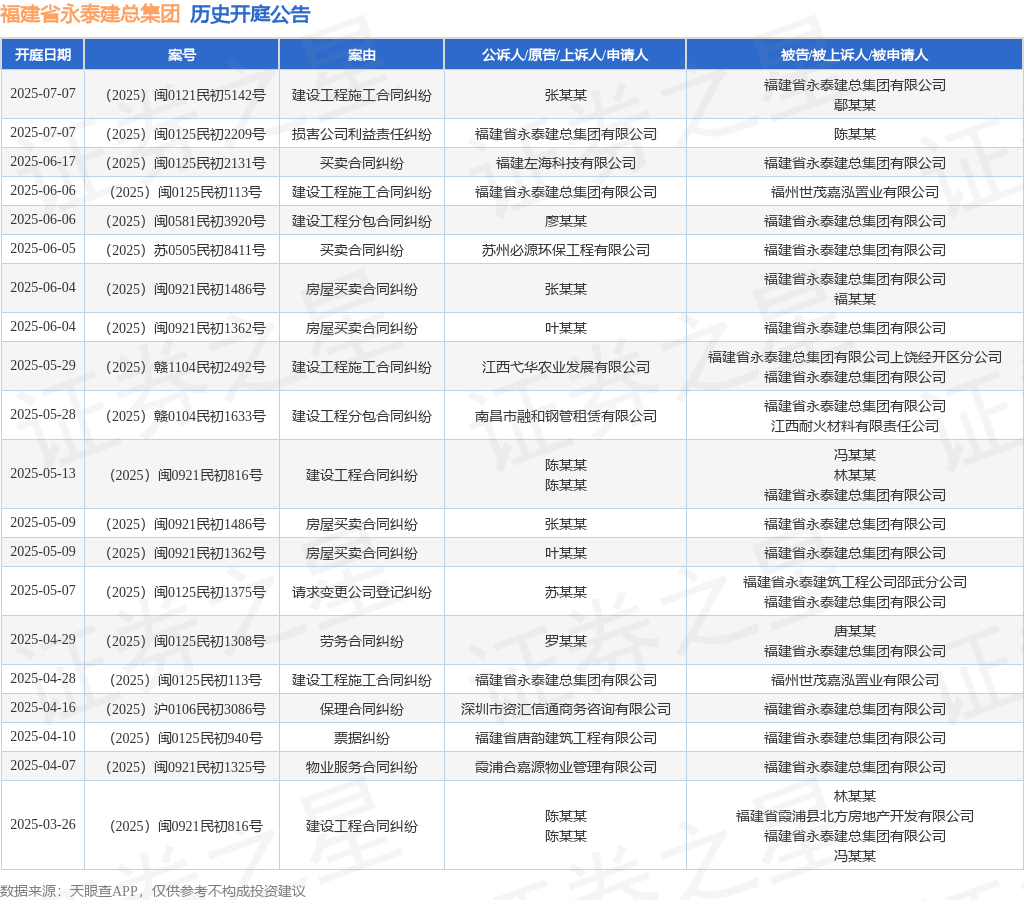Click defendant 福某某
Viewport: 1024px width, 900px height.
click(855, 299)
